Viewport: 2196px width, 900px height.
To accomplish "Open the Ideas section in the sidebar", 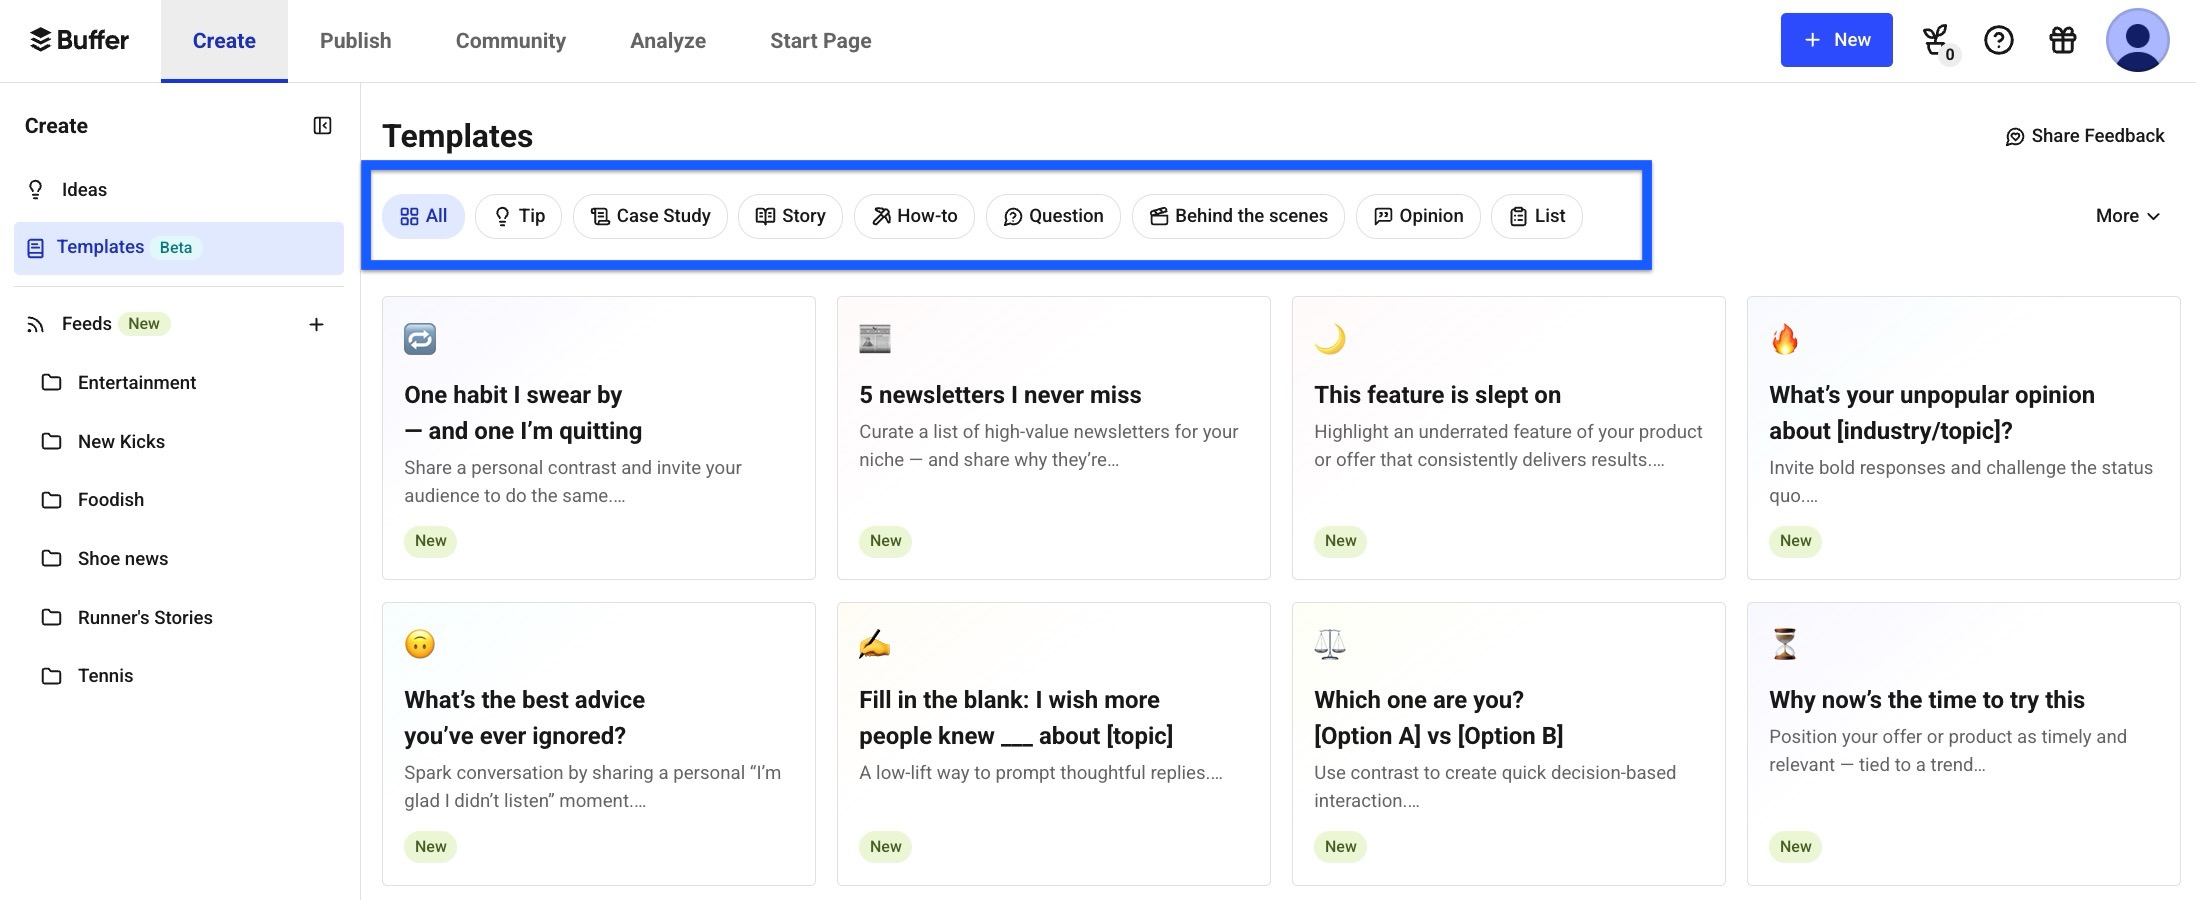I will 84,189.
